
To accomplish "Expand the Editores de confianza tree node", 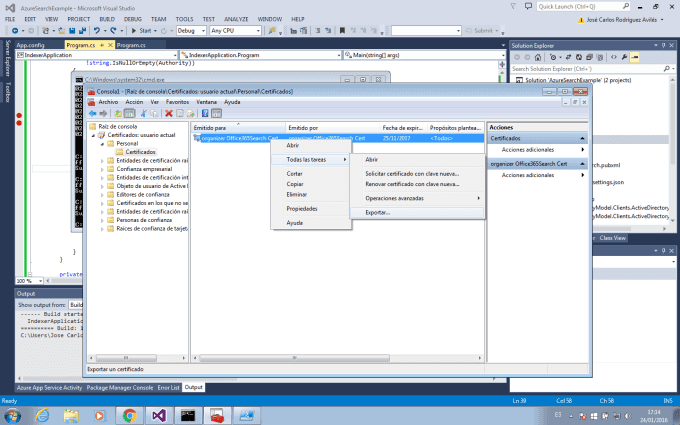I will [103, 195].
